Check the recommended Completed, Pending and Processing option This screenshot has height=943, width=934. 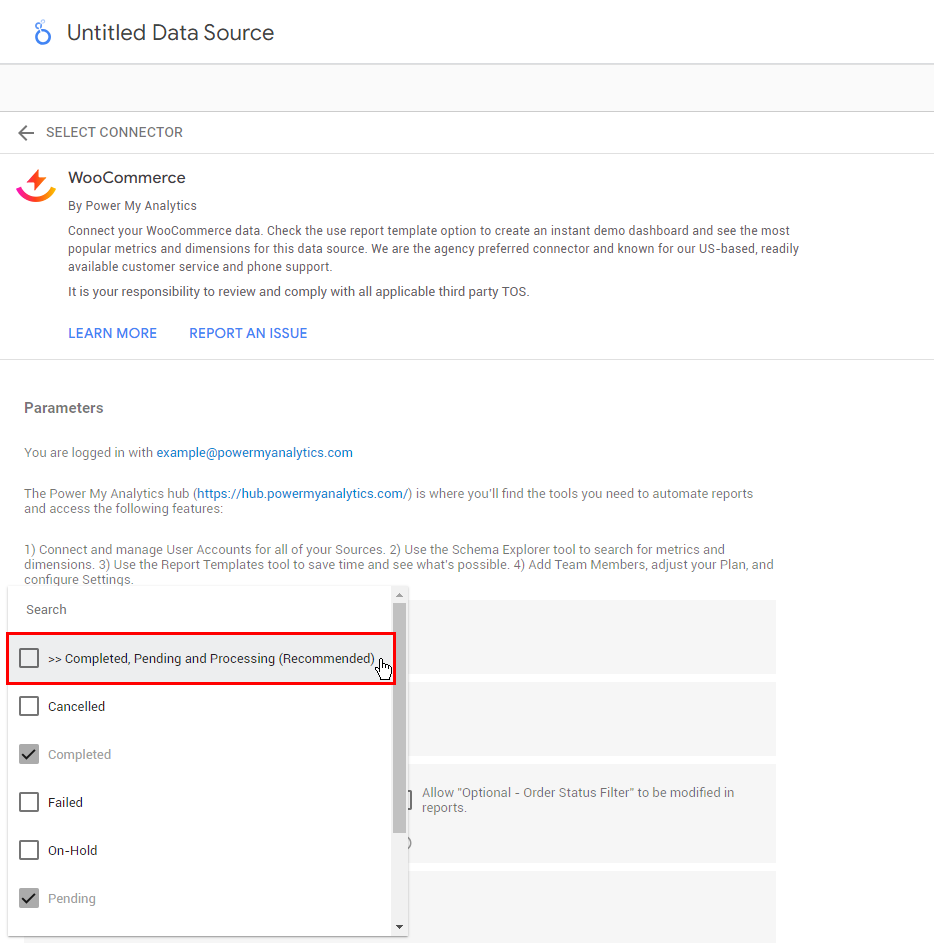pyautogui.click(x=29, y=658)
